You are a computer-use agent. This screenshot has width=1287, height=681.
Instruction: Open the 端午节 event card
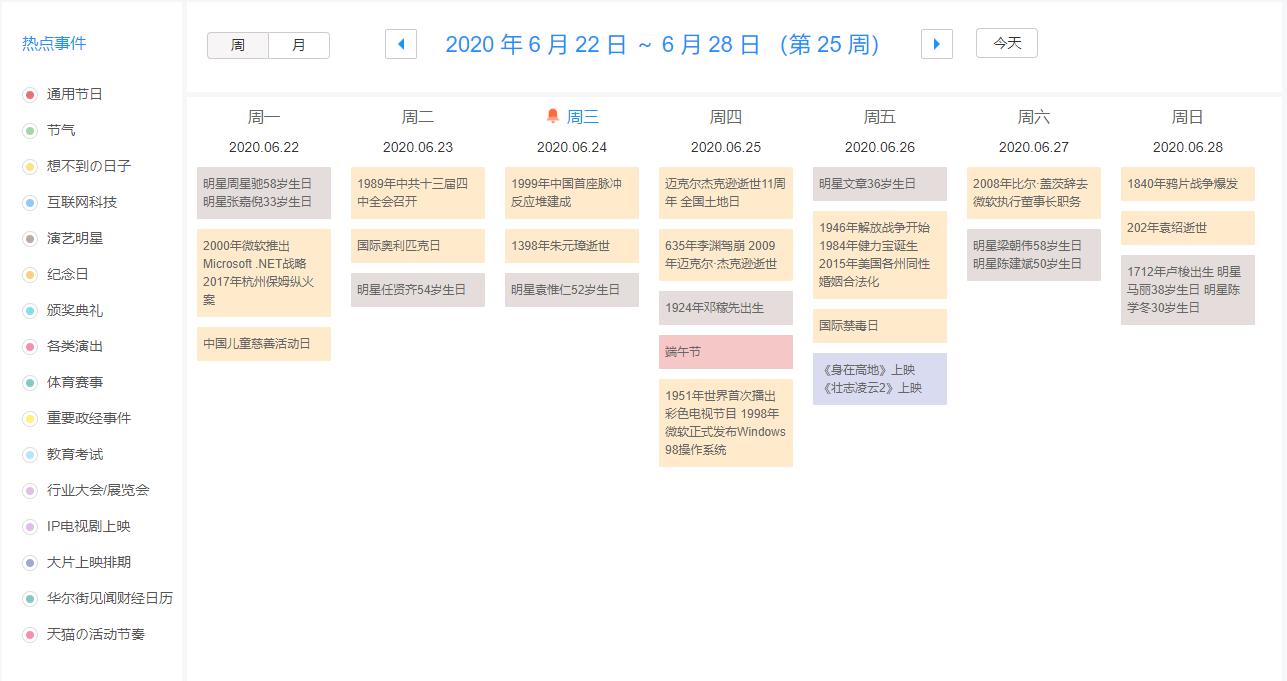726,352
